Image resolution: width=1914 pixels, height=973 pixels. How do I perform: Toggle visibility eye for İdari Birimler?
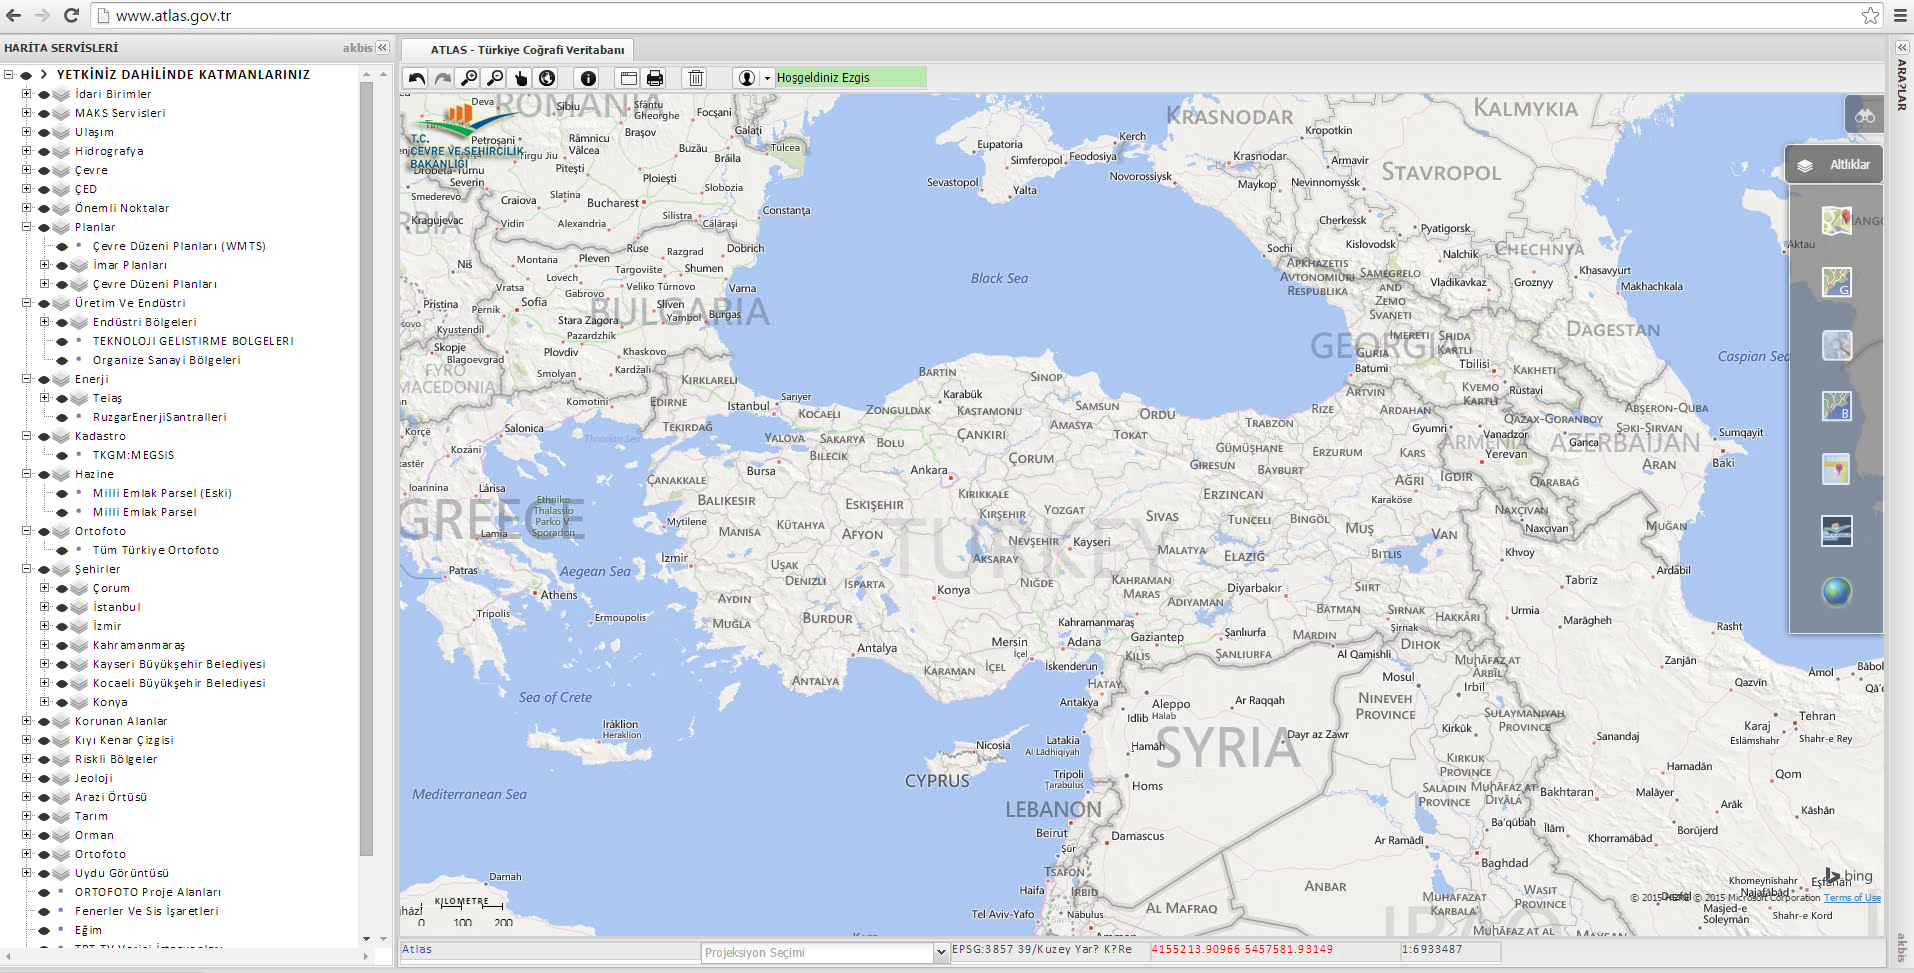click(44, 95)
